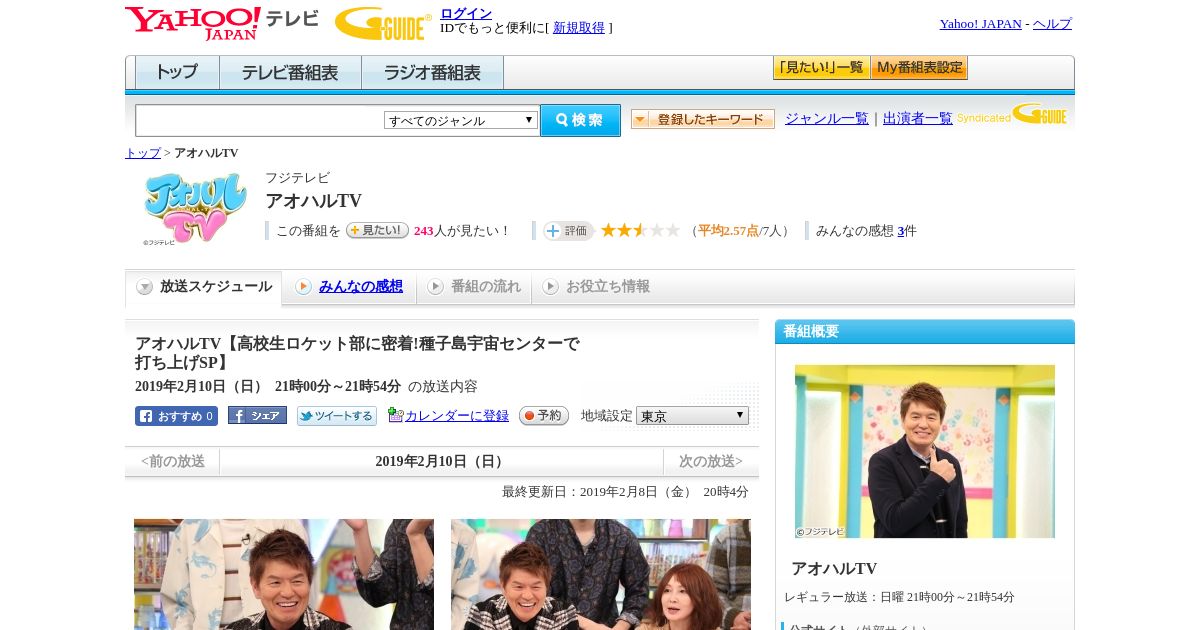This screenshot has height=630, width=1200.
Task: Select the お役立ち情報 tab
Action: coord(596,287)
